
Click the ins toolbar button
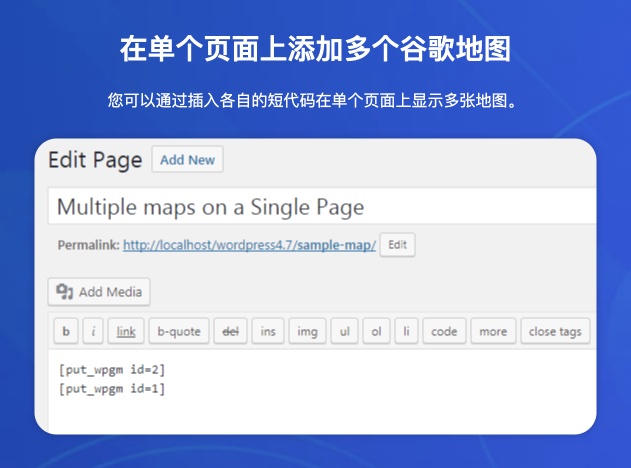click(268, 331)
